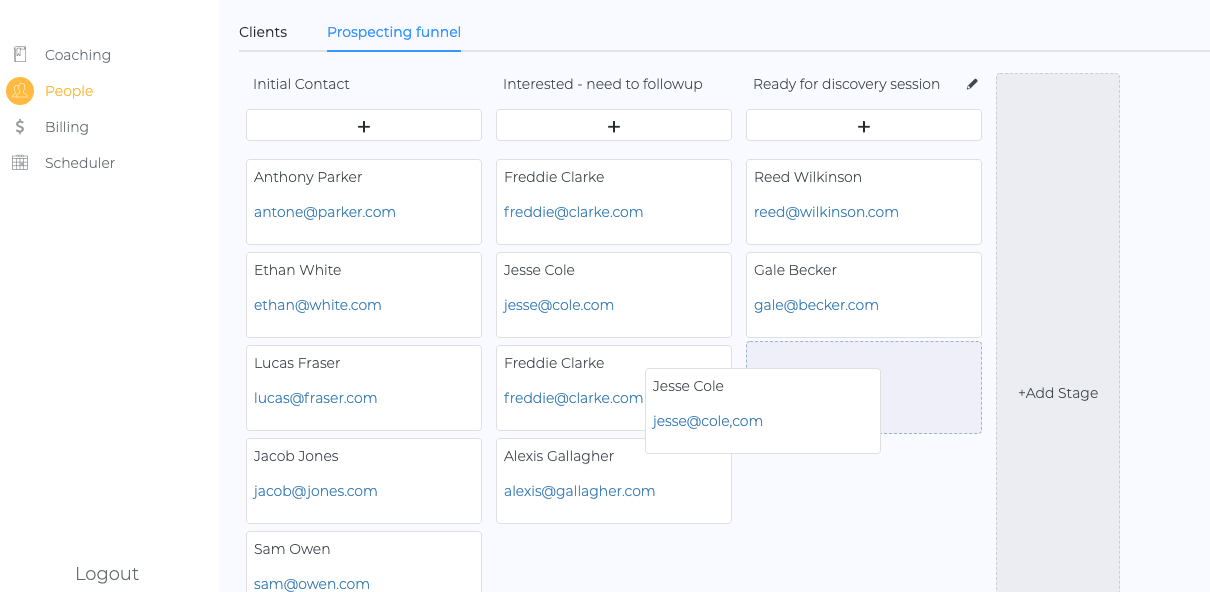1210x592 pixels.
Task: Click the Add Stage button
Action: 1058,393
